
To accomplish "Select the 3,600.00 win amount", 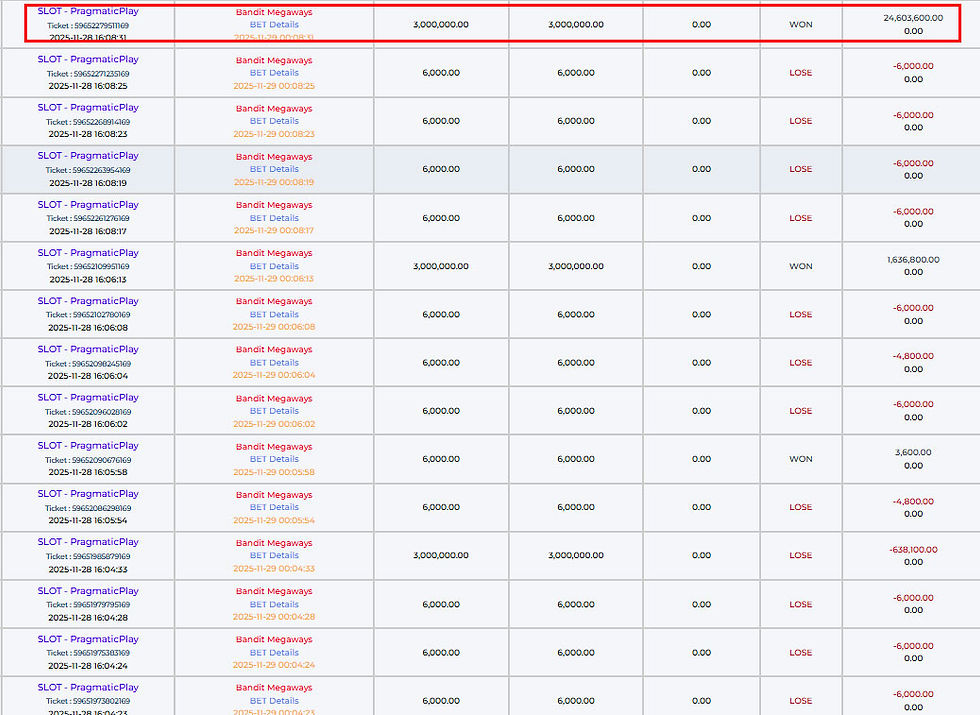I will (913, 452).
